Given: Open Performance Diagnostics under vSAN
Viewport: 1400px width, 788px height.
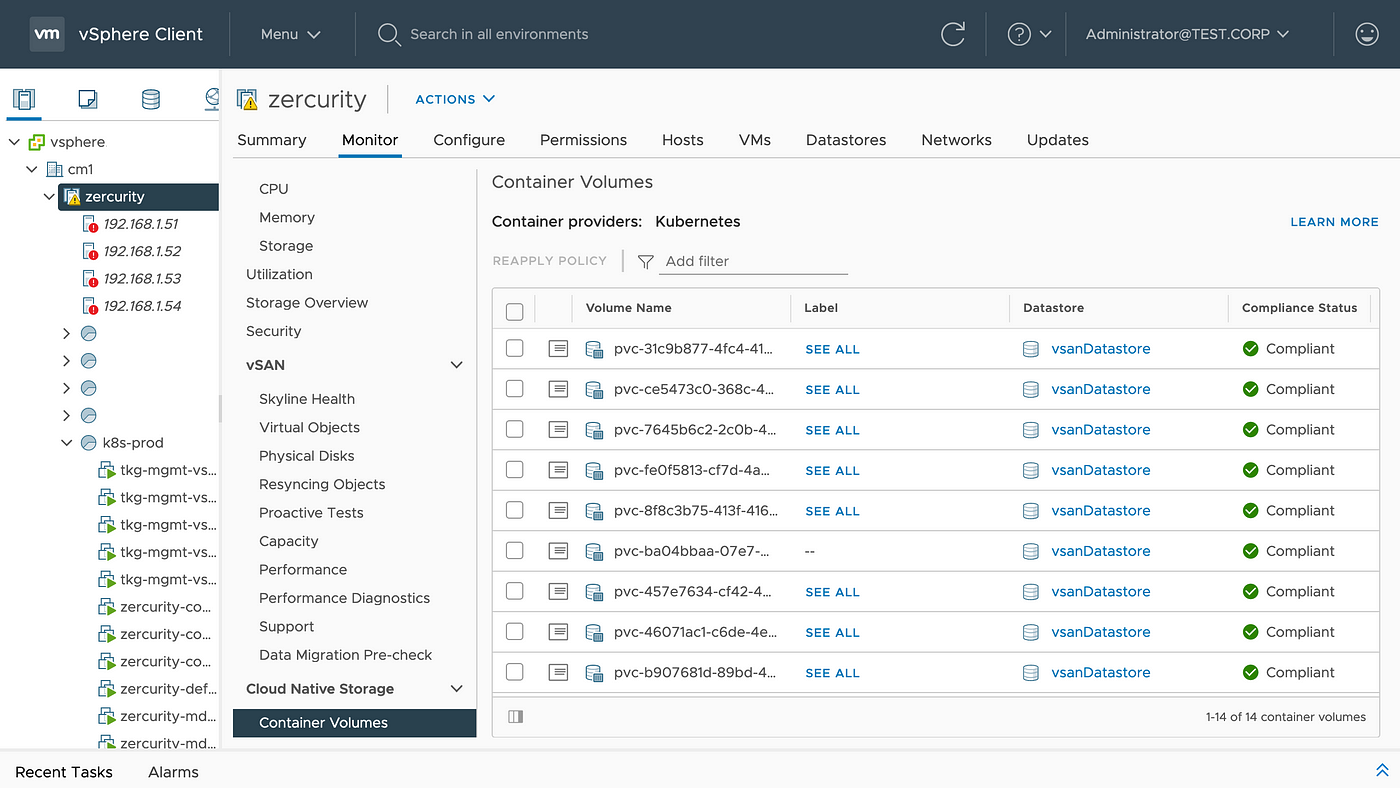Looking at the screenshot, I should [344, 598].
